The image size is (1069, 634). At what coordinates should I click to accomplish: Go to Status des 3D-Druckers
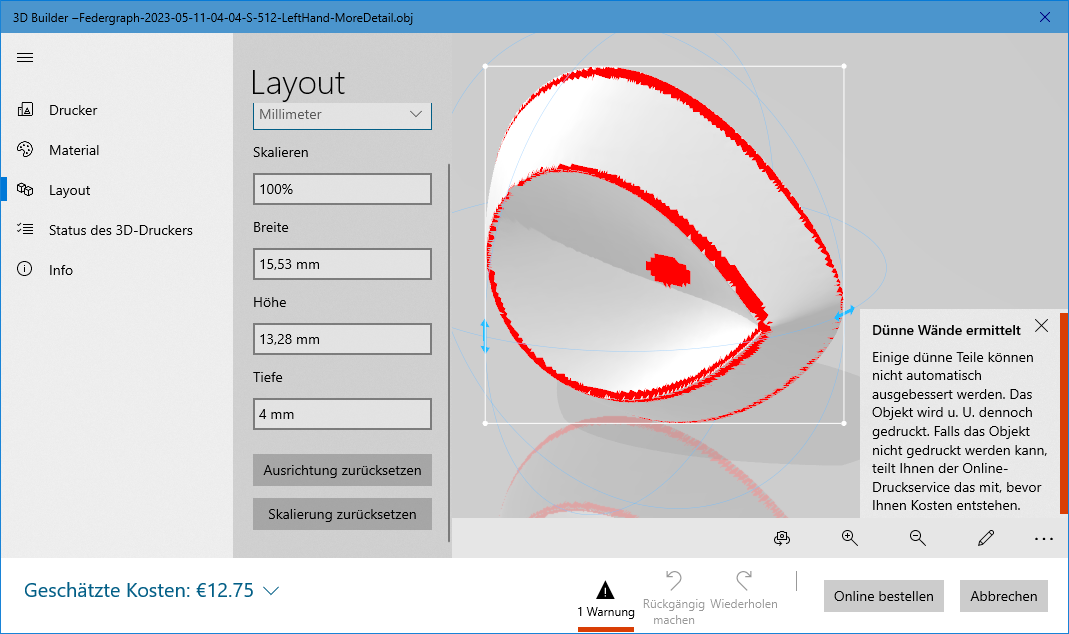120,230
